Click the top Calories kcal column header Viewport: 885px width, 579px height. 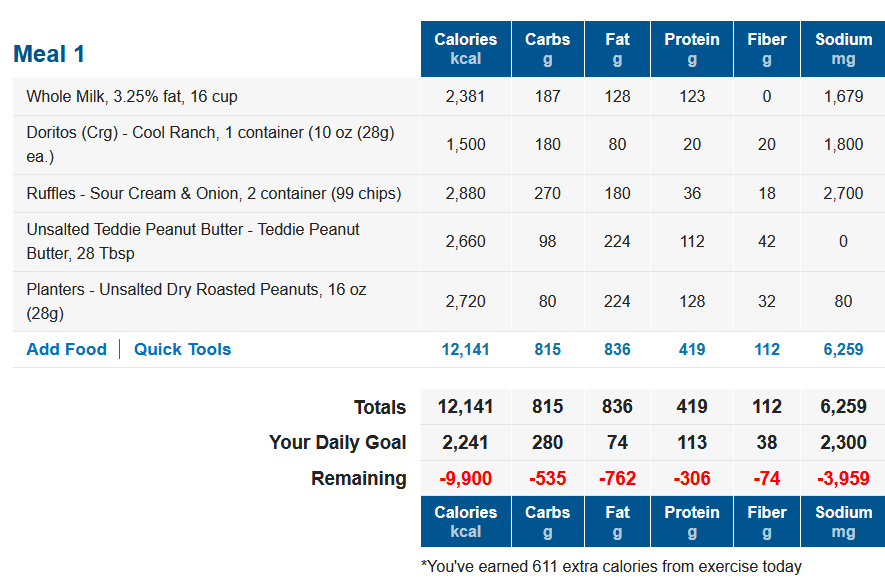pyautogui.click(x=466, y=49)
